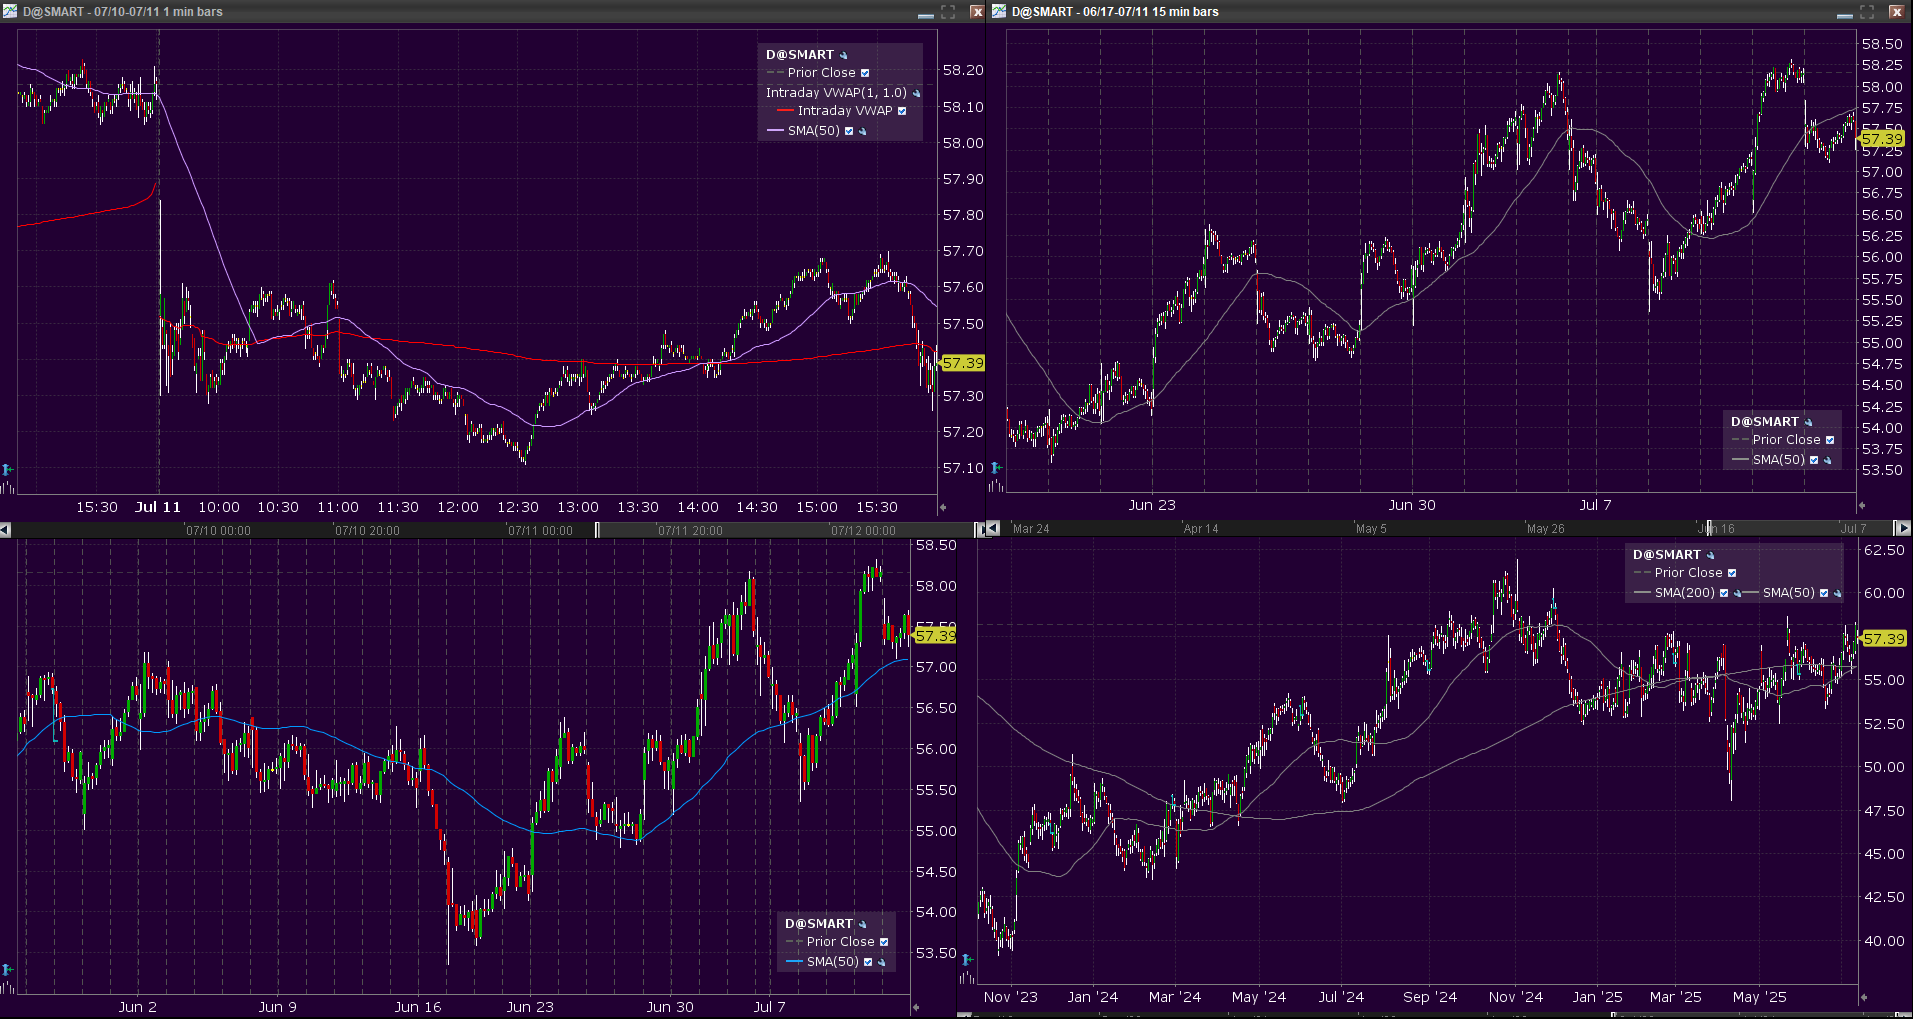Open D@SMART settings wrench in 1 min chart

[844, 56]
